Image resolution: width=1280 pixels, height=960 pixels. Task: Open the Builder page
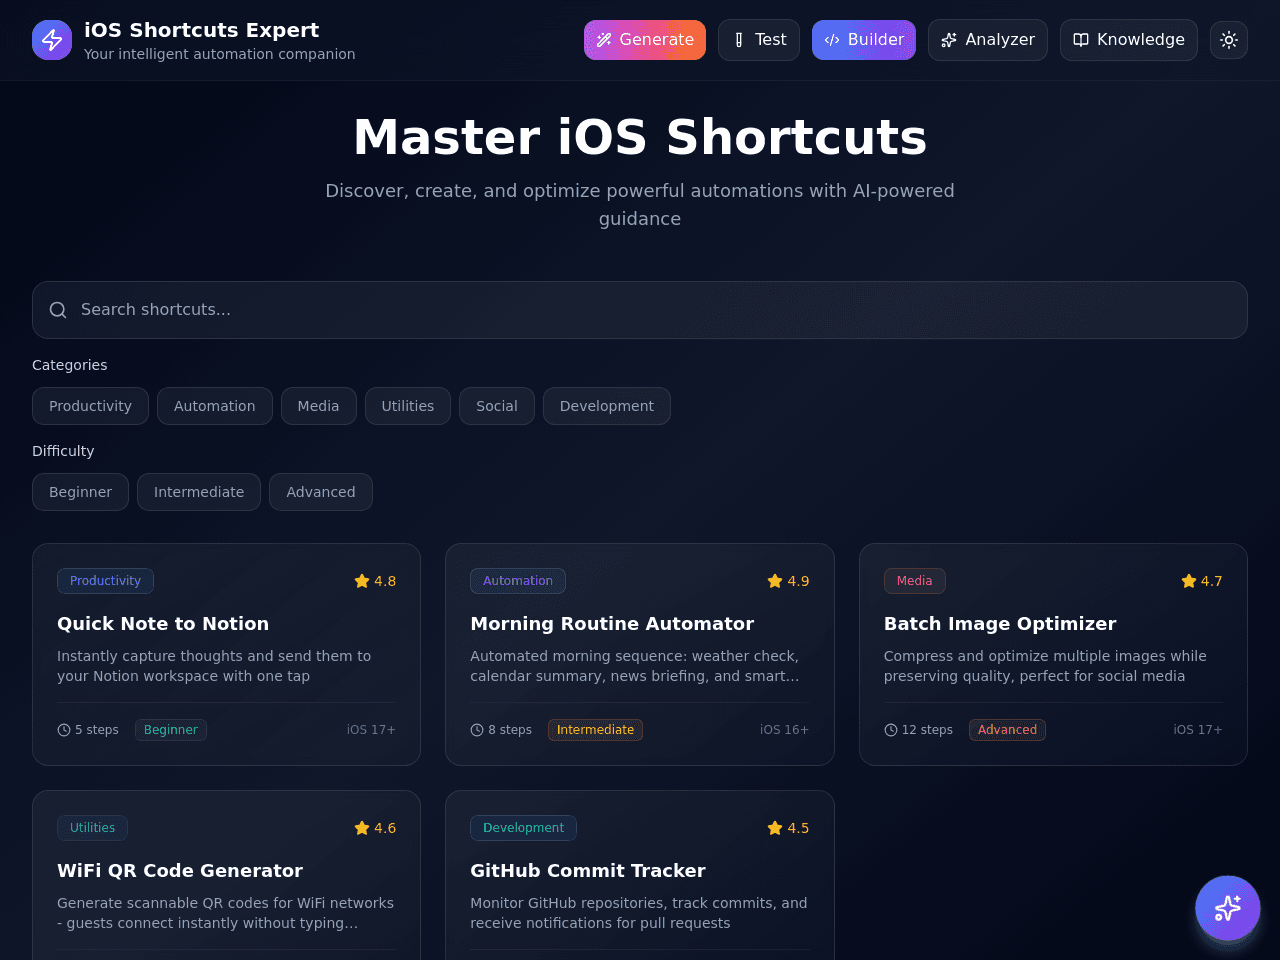coord(864,40)
